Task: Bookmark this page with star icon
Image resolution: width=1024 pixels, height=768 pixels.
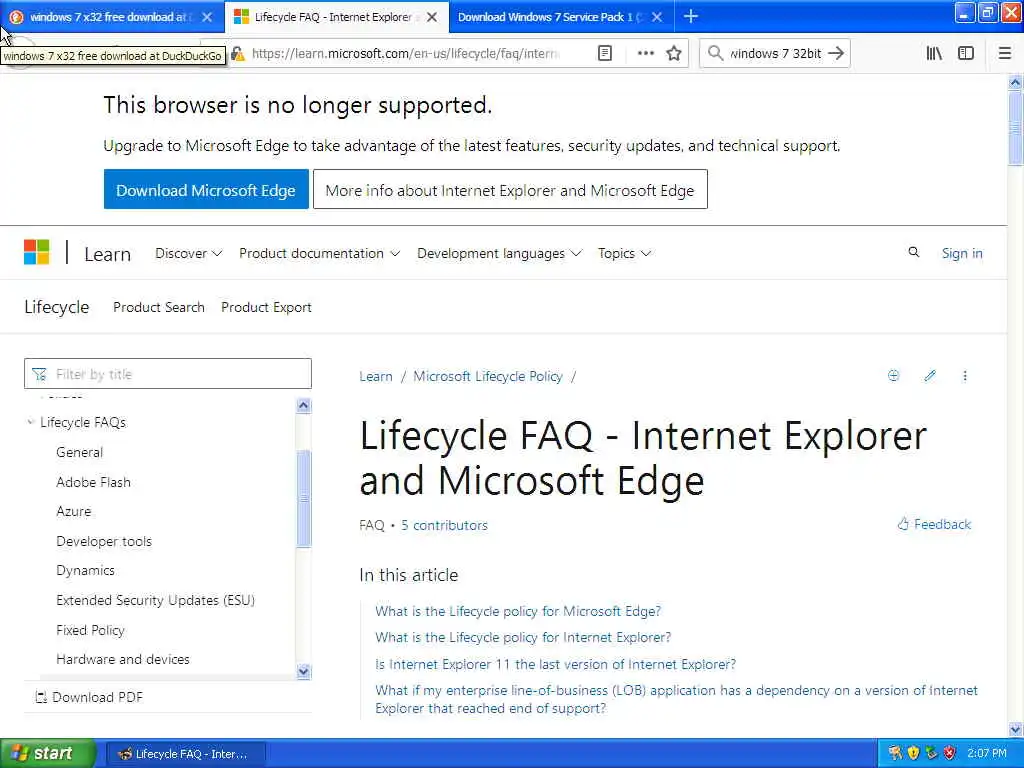Action: pyautogui.click(x=674, y=54)
